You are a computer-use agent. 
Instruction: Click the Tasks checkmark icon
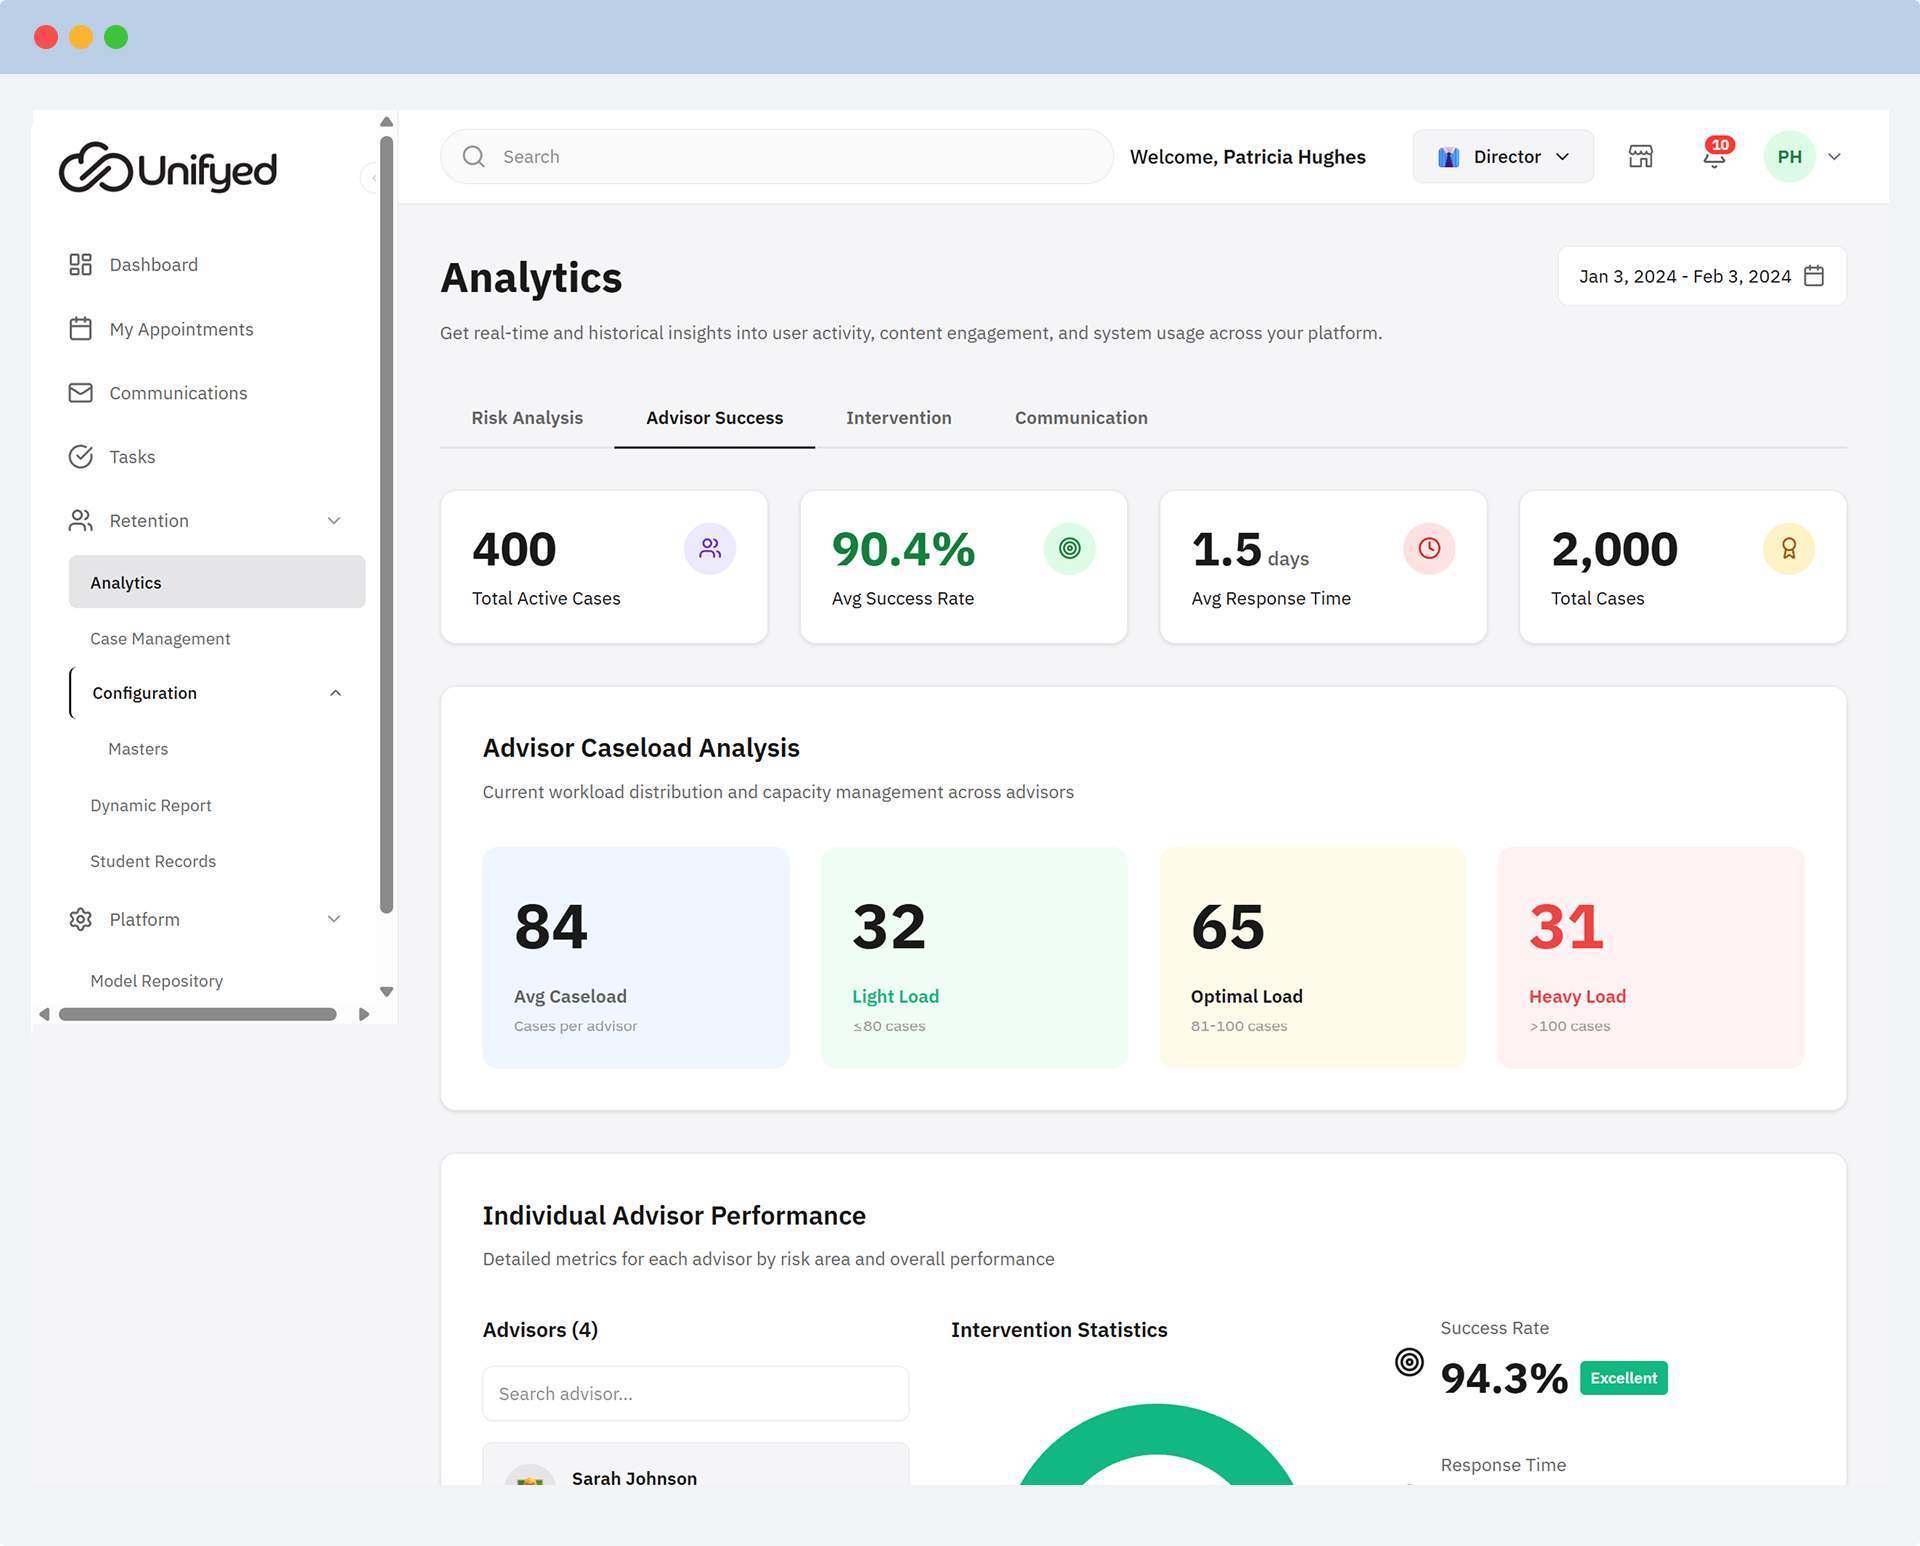(80, 457)
